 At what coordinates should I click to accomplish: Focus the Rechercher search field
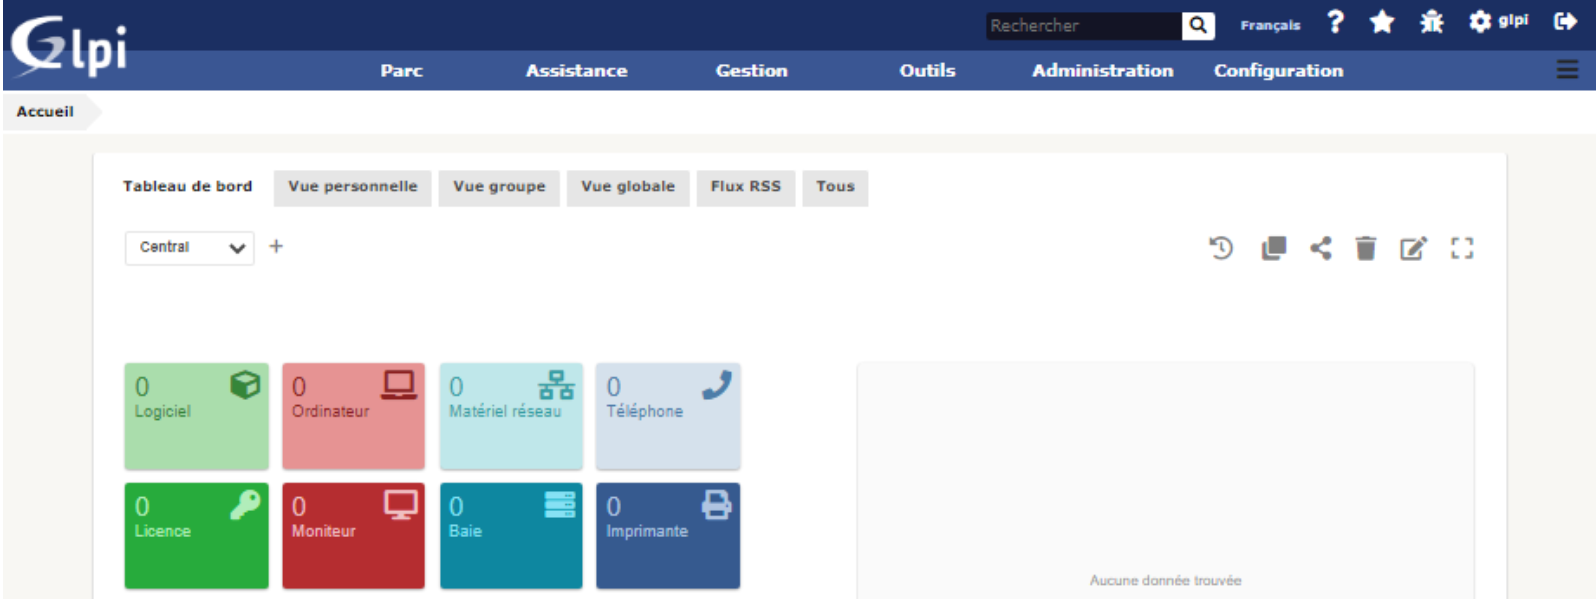[1084, 25]
